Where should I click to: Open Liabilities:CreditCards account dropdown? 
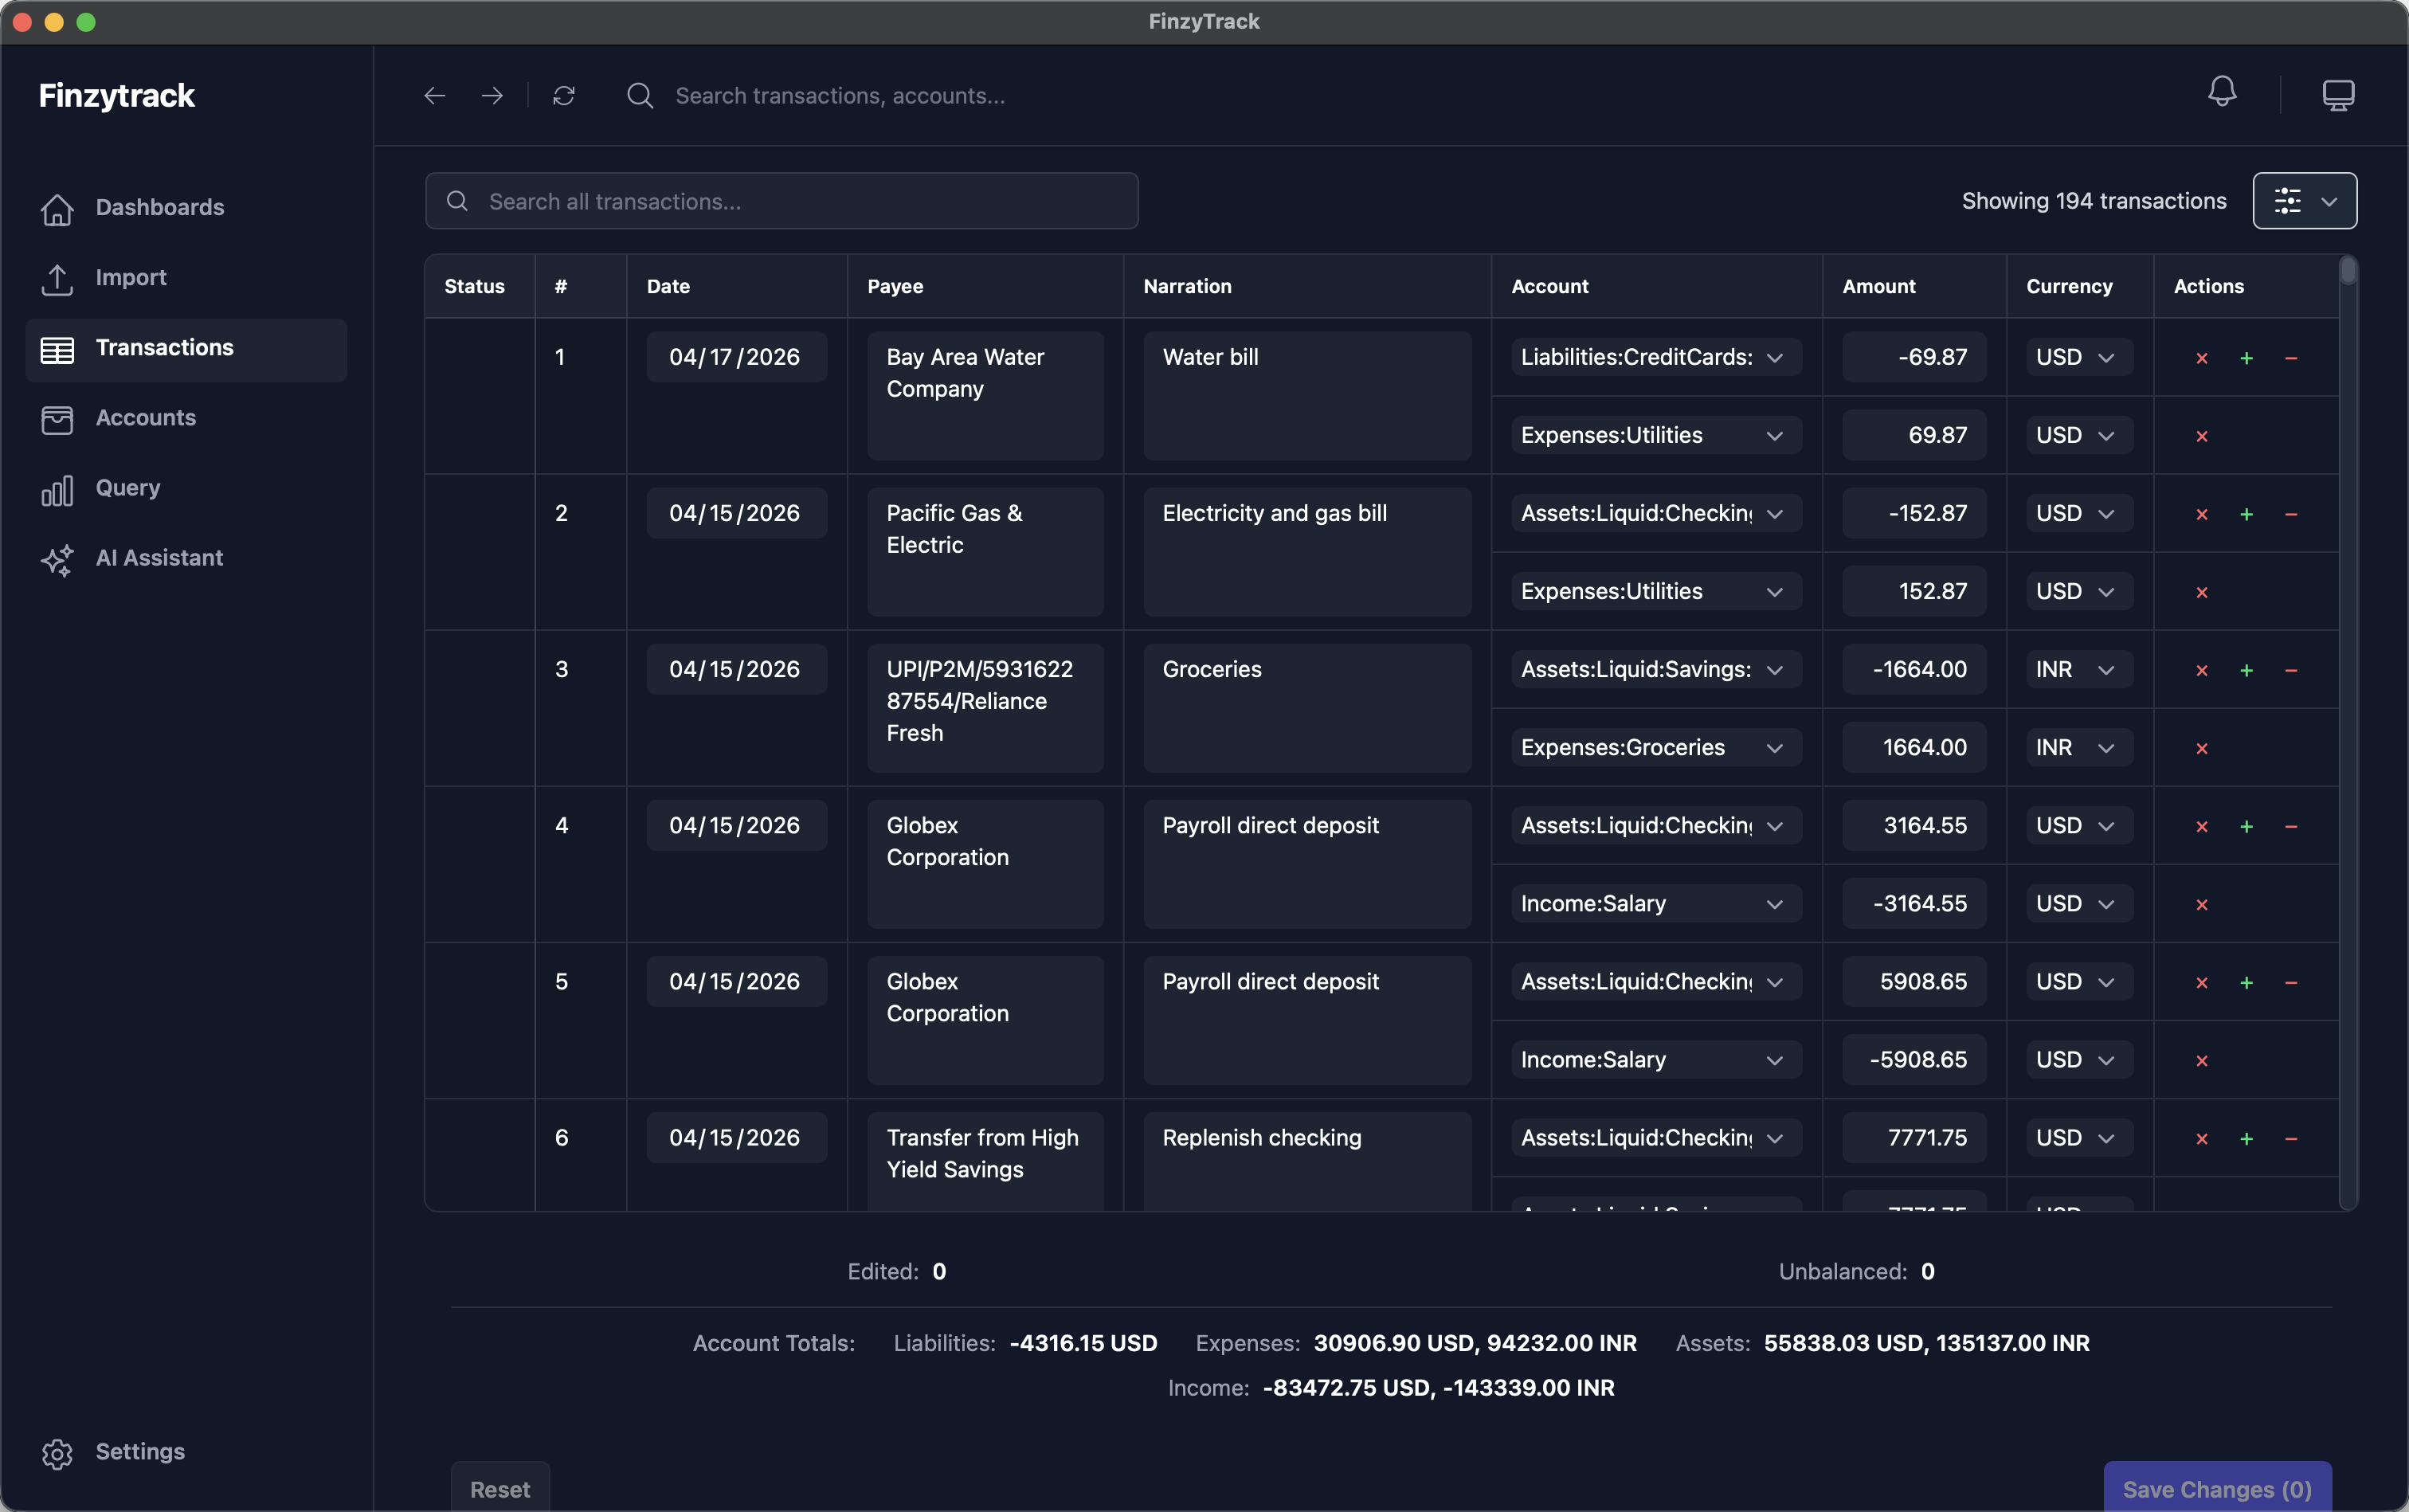pyautogui.click(x=1656, y=357)
